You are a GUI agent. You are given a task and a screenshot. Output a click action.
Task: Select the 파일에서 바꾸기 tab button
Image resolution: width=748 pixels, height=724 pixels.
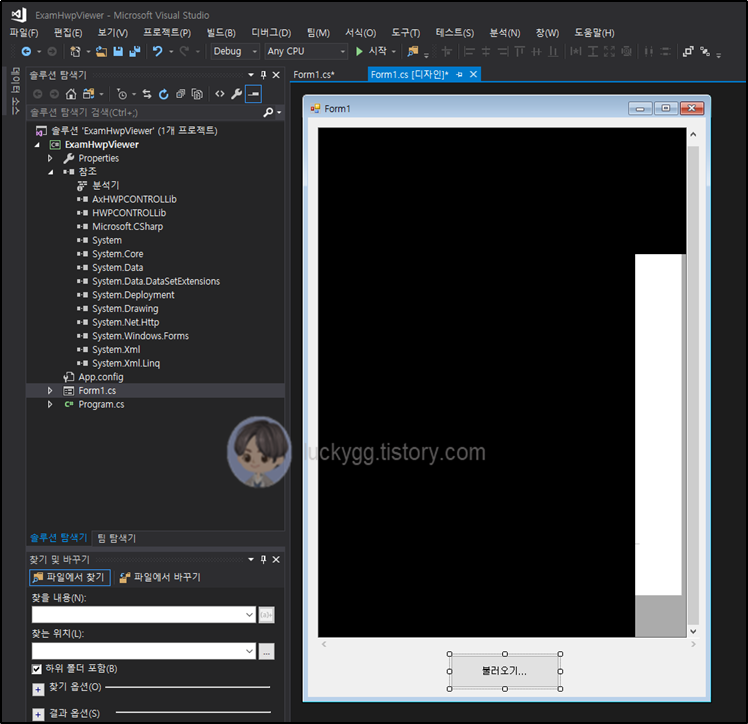(x=160, y=578)
